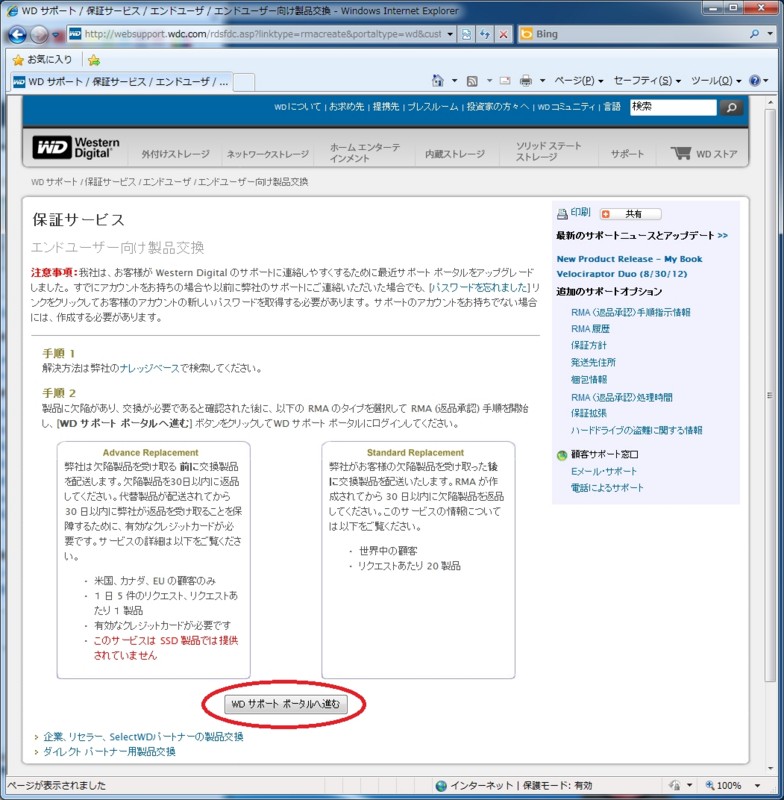Open the Favorites star button
The image size is (784, 800).
click(42, 60)
